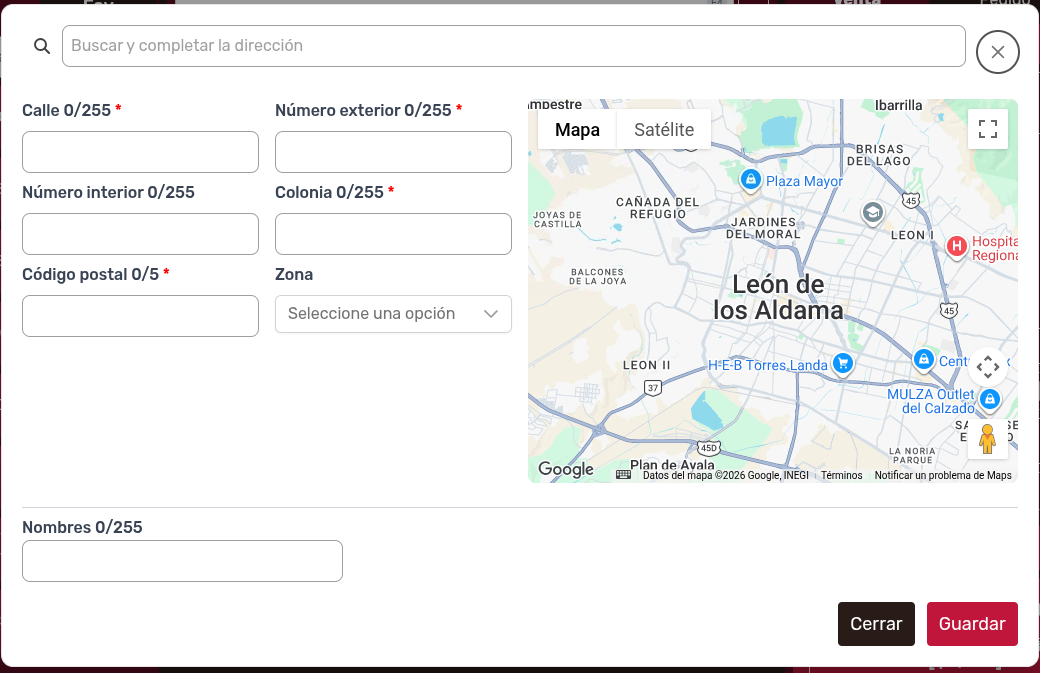1040x673 pixels.
Task: Open keyboard shortcuts icon on map
Action: [x=623, y=475]
